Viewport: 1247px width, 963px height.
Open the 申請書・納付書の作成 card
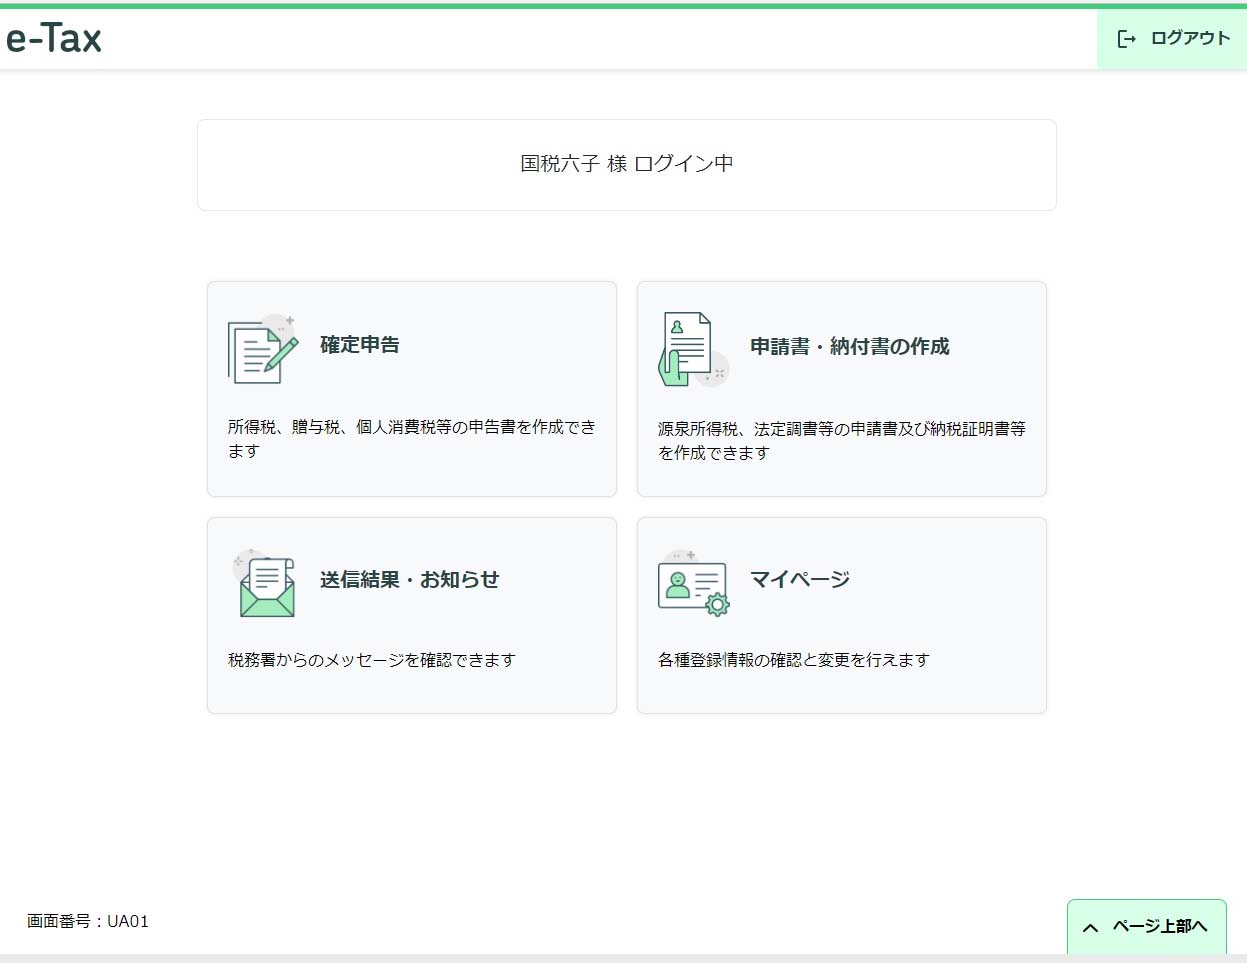(841, 388)
